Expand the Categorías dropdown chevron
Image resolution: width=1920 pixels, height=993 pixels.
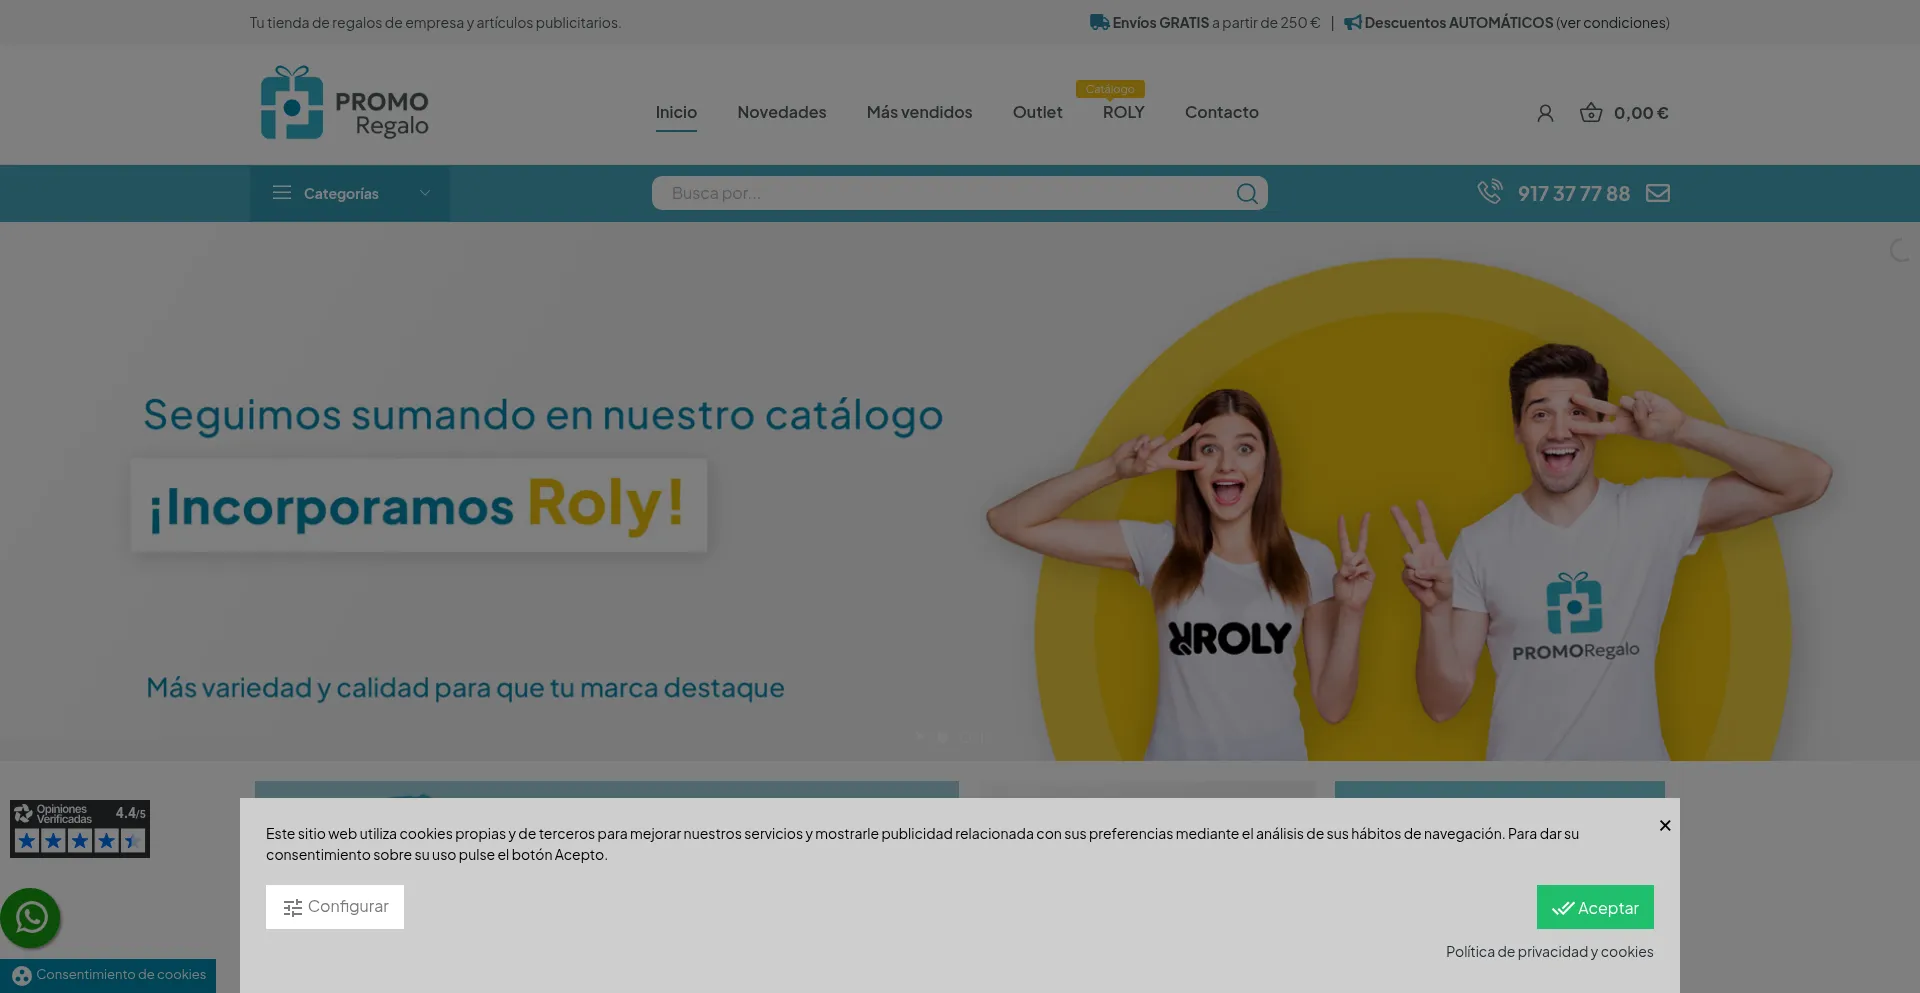tap(425, 193)
